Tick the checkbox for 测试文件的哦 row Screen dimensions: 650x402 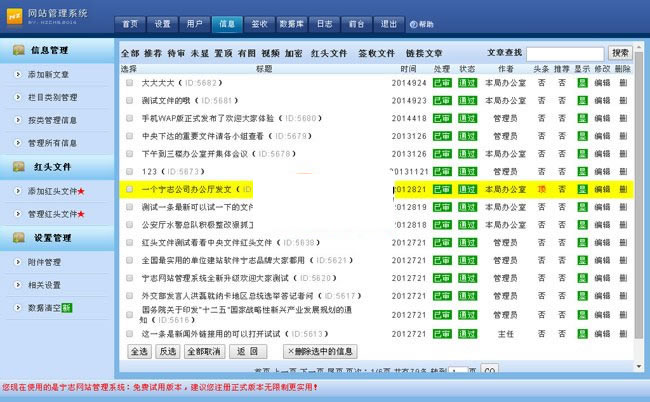[x=129, y=101]
